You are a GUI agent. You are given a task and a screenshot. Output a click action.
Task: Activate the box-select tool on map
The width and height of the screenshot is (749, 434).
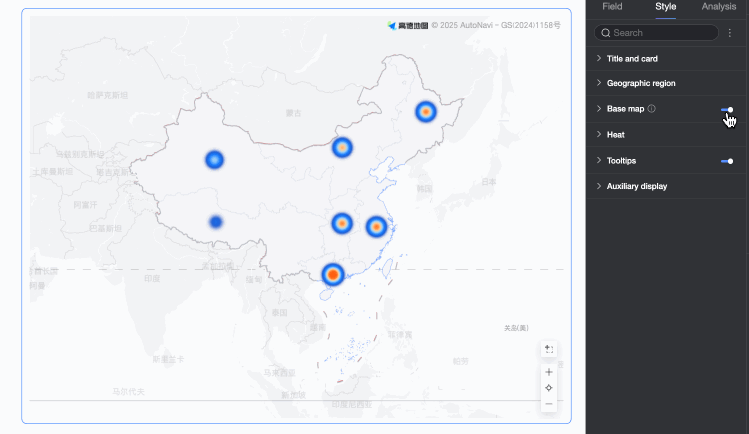[x=549, y=349]
